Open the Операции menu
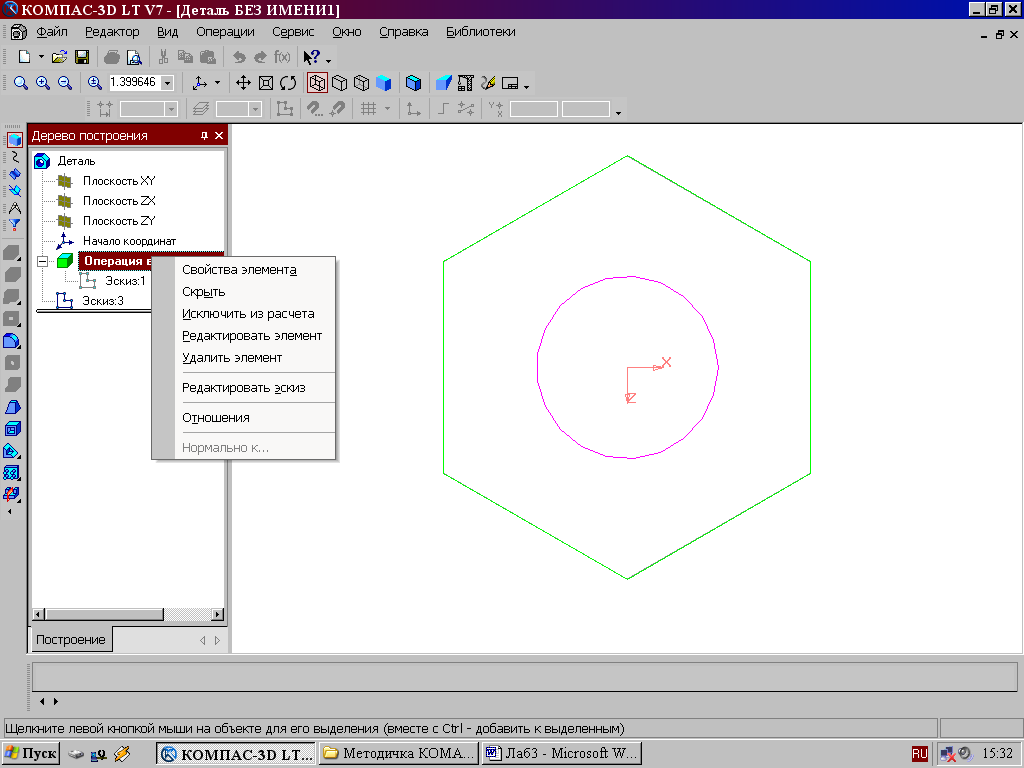The width and height of the screenshot is (1024, 768). [x=225, y=32]
